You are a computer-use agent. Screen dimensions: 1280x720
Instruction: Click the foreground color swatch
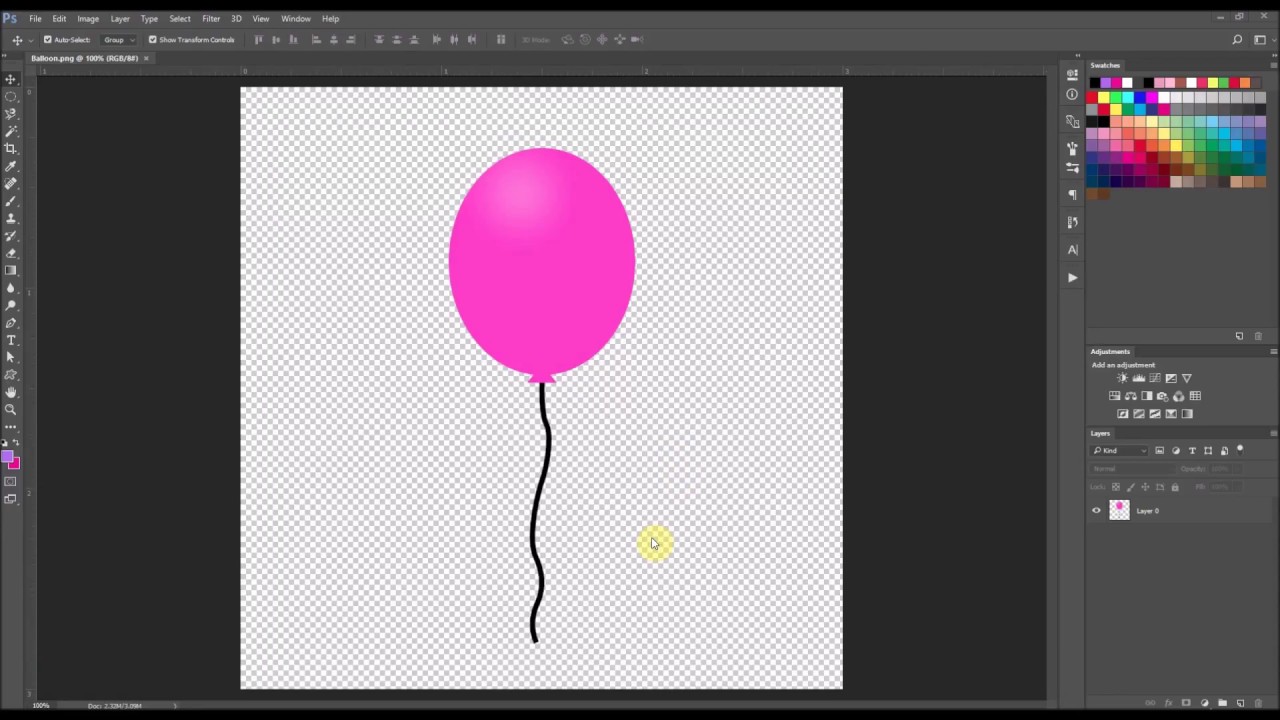coord(7,457)
